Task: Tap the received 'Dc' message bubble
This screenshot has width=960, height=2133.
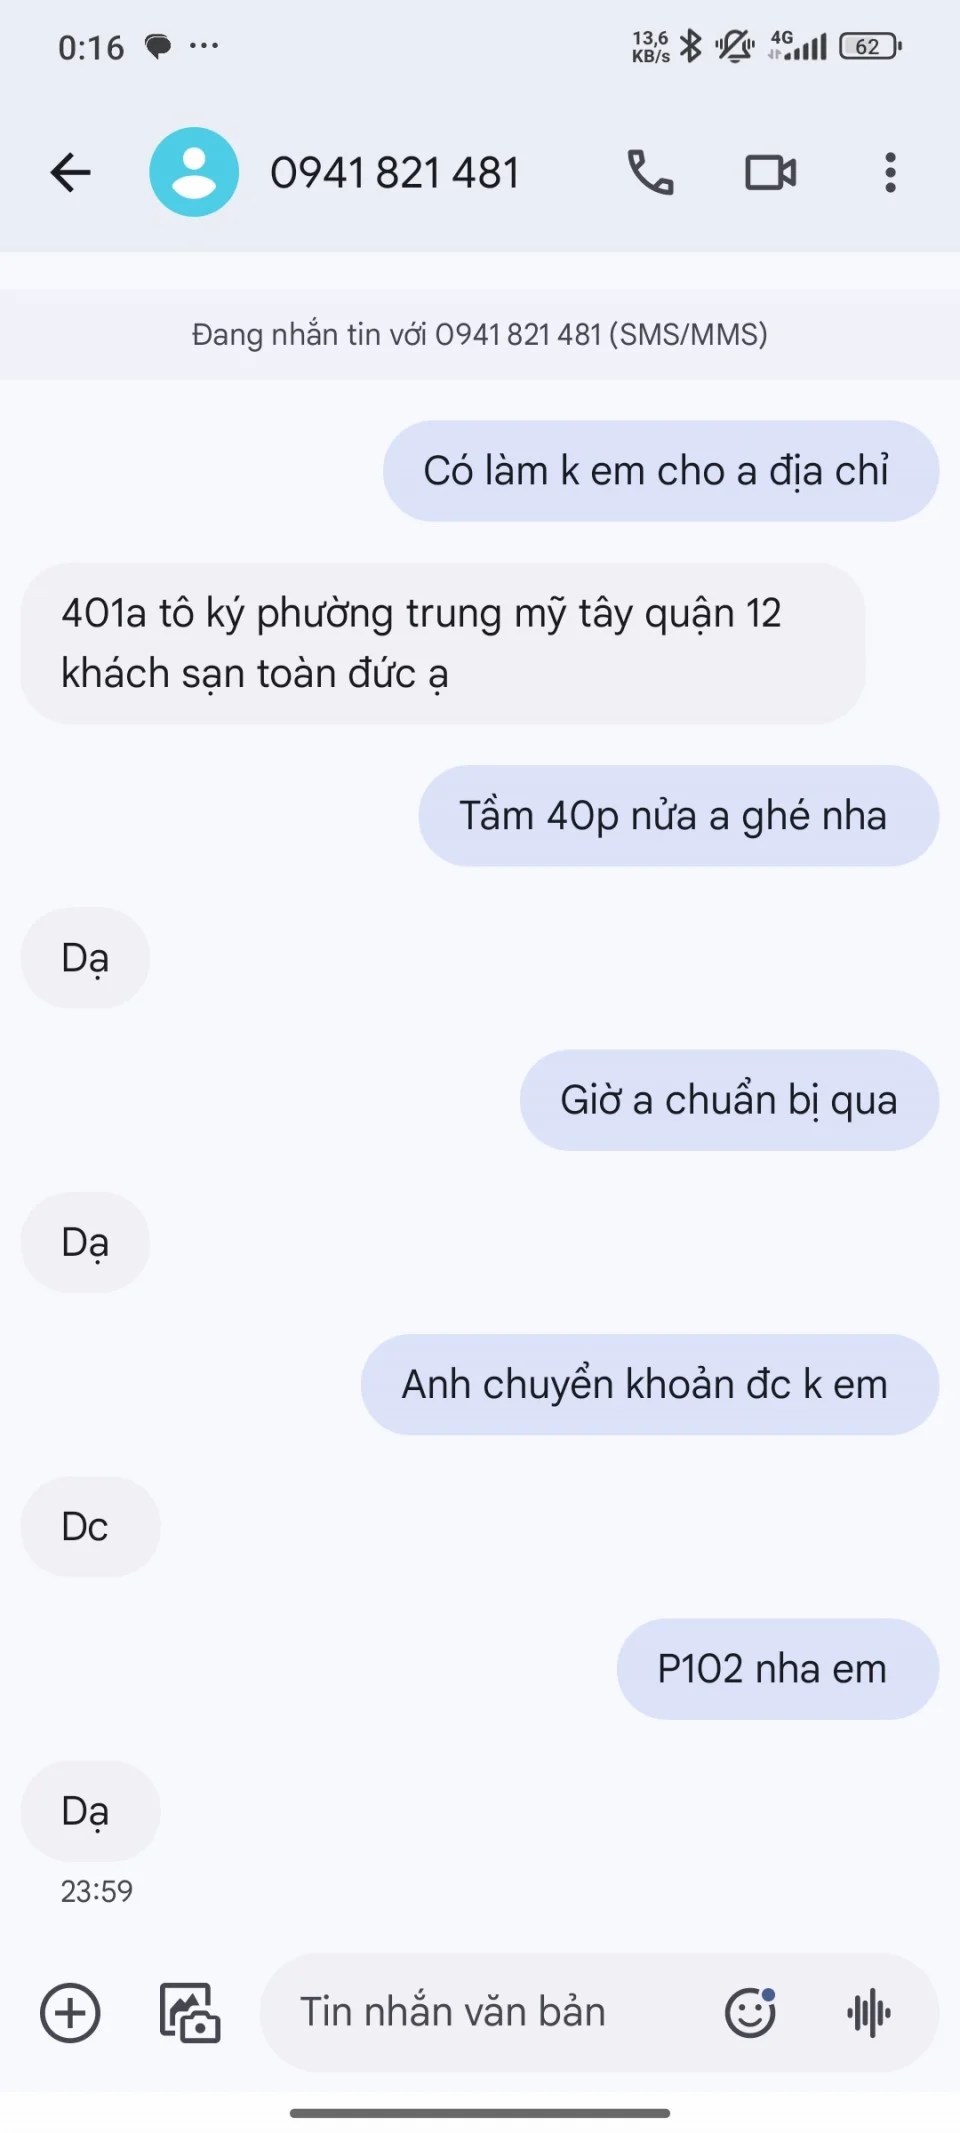Action: click(x=90, y=1527)
